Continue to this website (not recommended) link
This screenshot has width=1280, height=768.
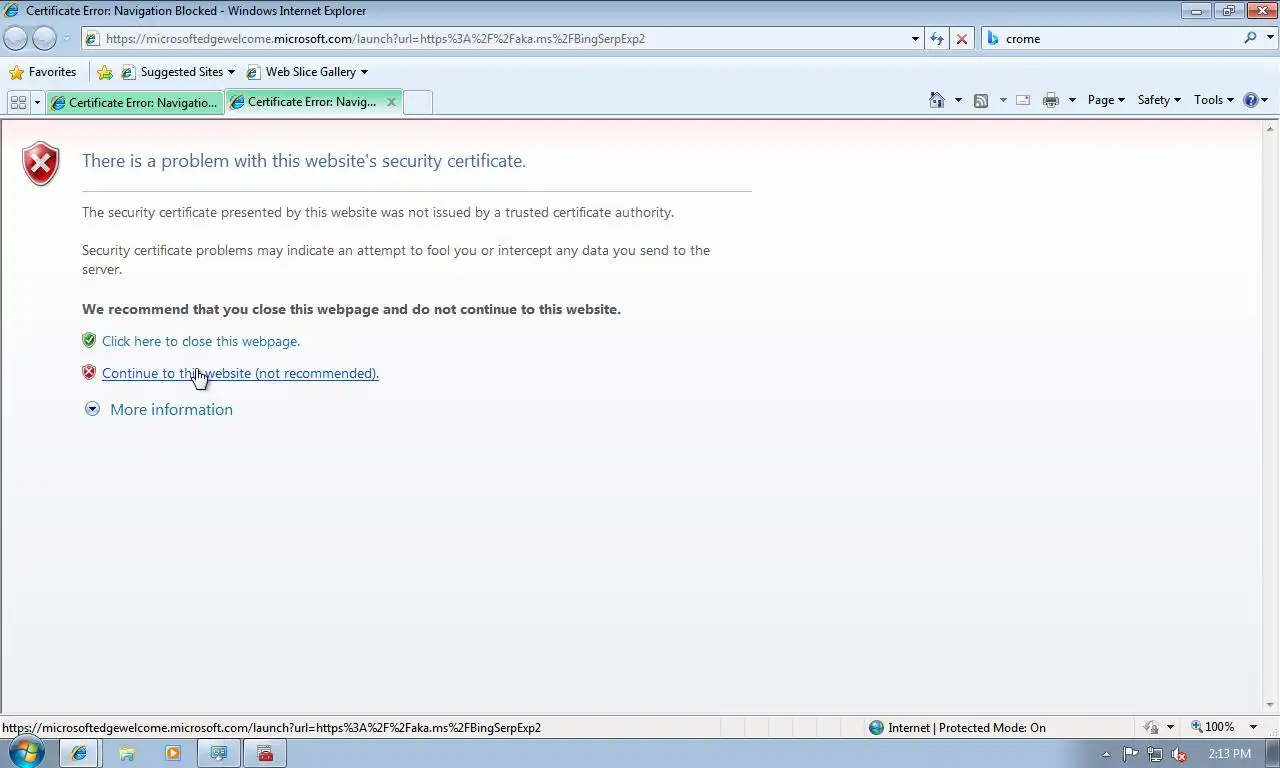pyautogui.click(x=240, y=373)
